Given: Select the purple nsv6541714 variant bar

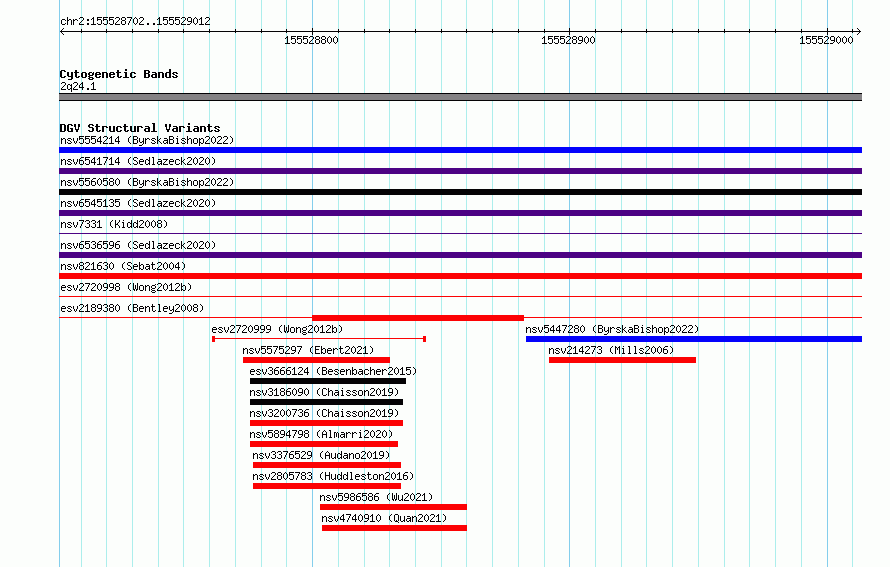Looking at the screenshot, I should tap(460, 171).
